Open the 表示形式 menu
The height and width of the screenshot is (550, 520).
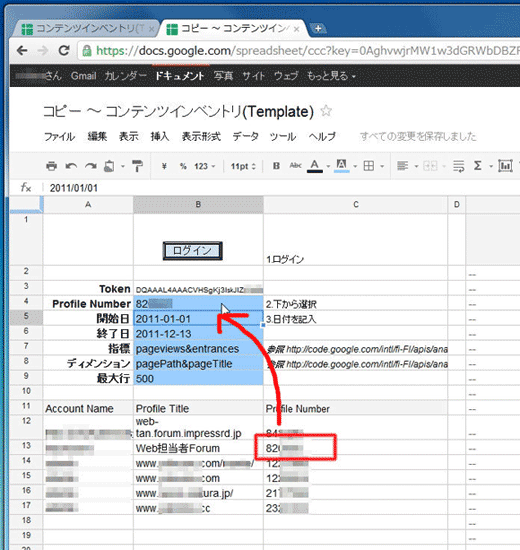201,136
